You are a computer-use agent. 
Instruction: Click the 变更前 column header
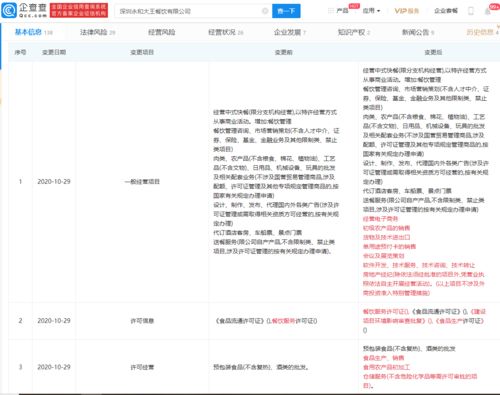tap(284, 52)
